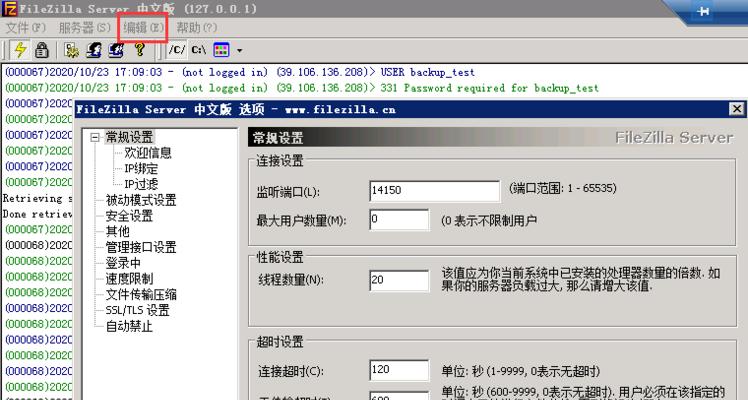Open 被动模式设置 settings page
This screenshot has height=400, width=748.
point(141,200)
